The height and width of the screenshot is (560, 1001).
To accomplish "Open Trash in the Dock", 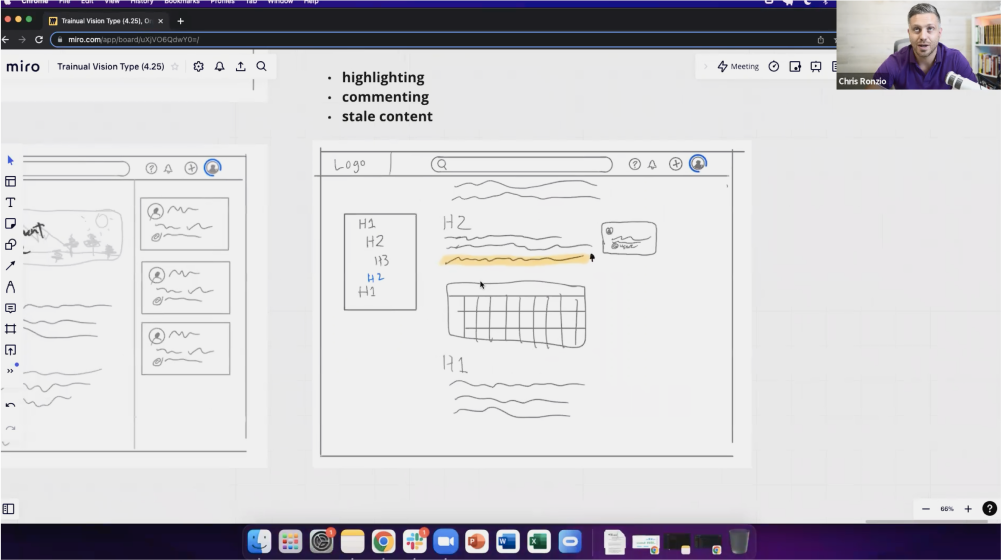I will [x=739, y=542].
